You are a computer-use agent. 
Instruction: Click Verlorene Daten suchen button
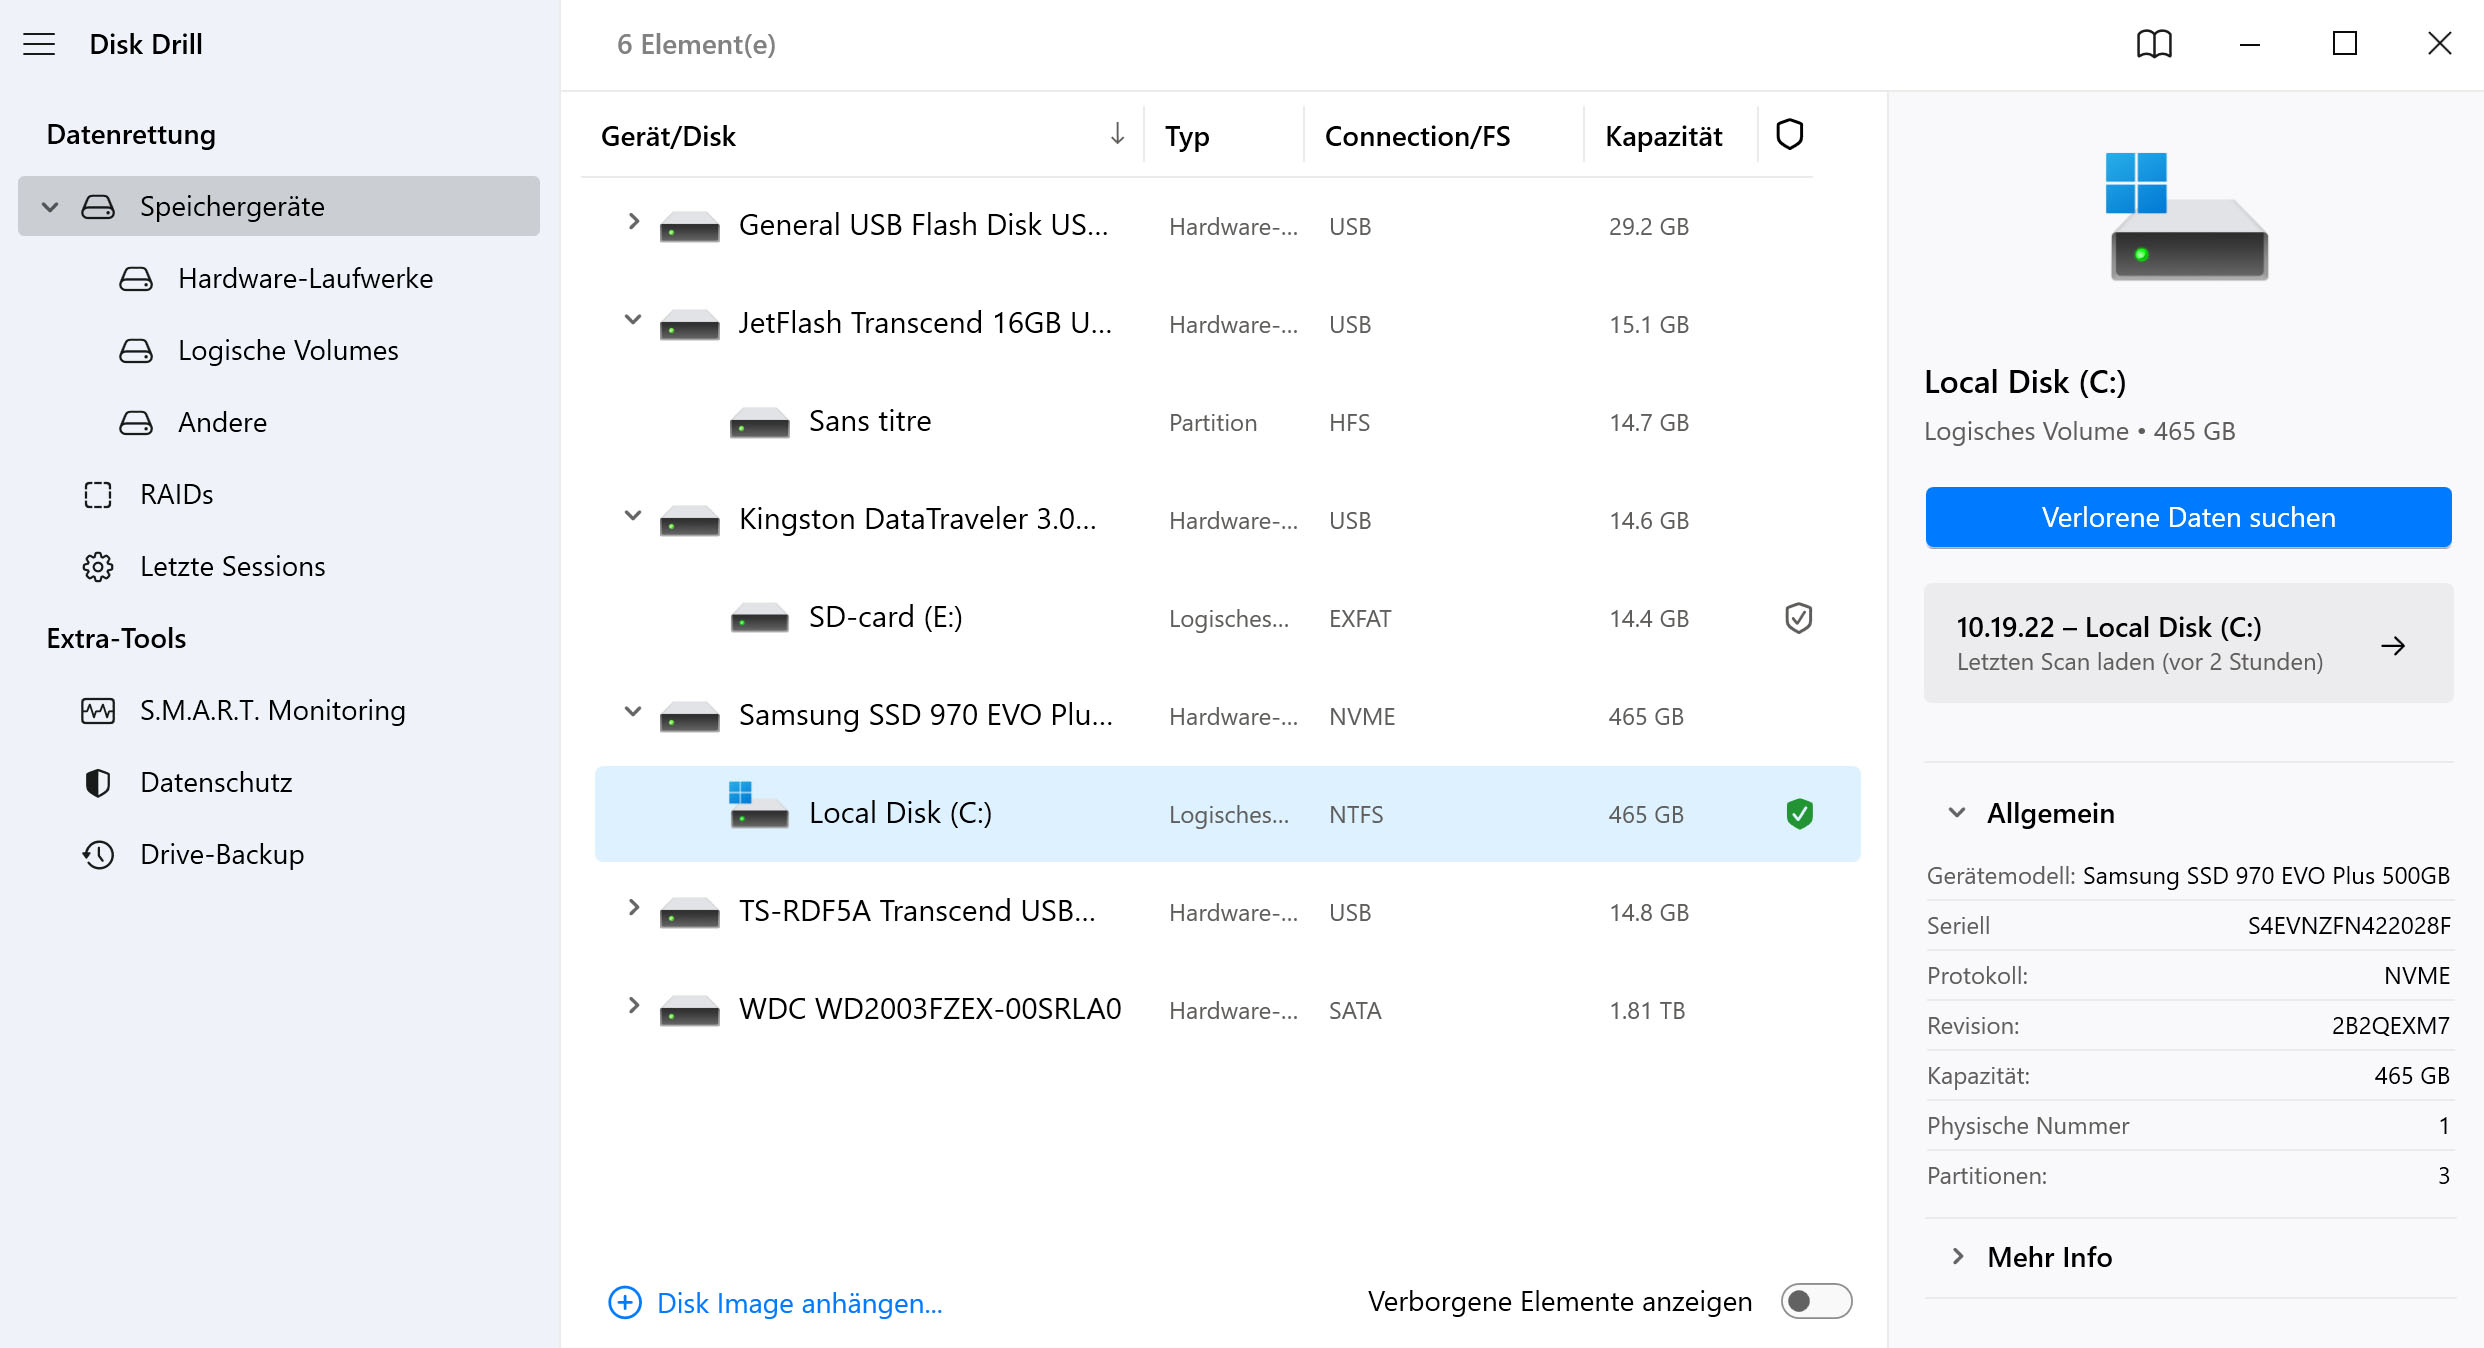[2188, 517]
